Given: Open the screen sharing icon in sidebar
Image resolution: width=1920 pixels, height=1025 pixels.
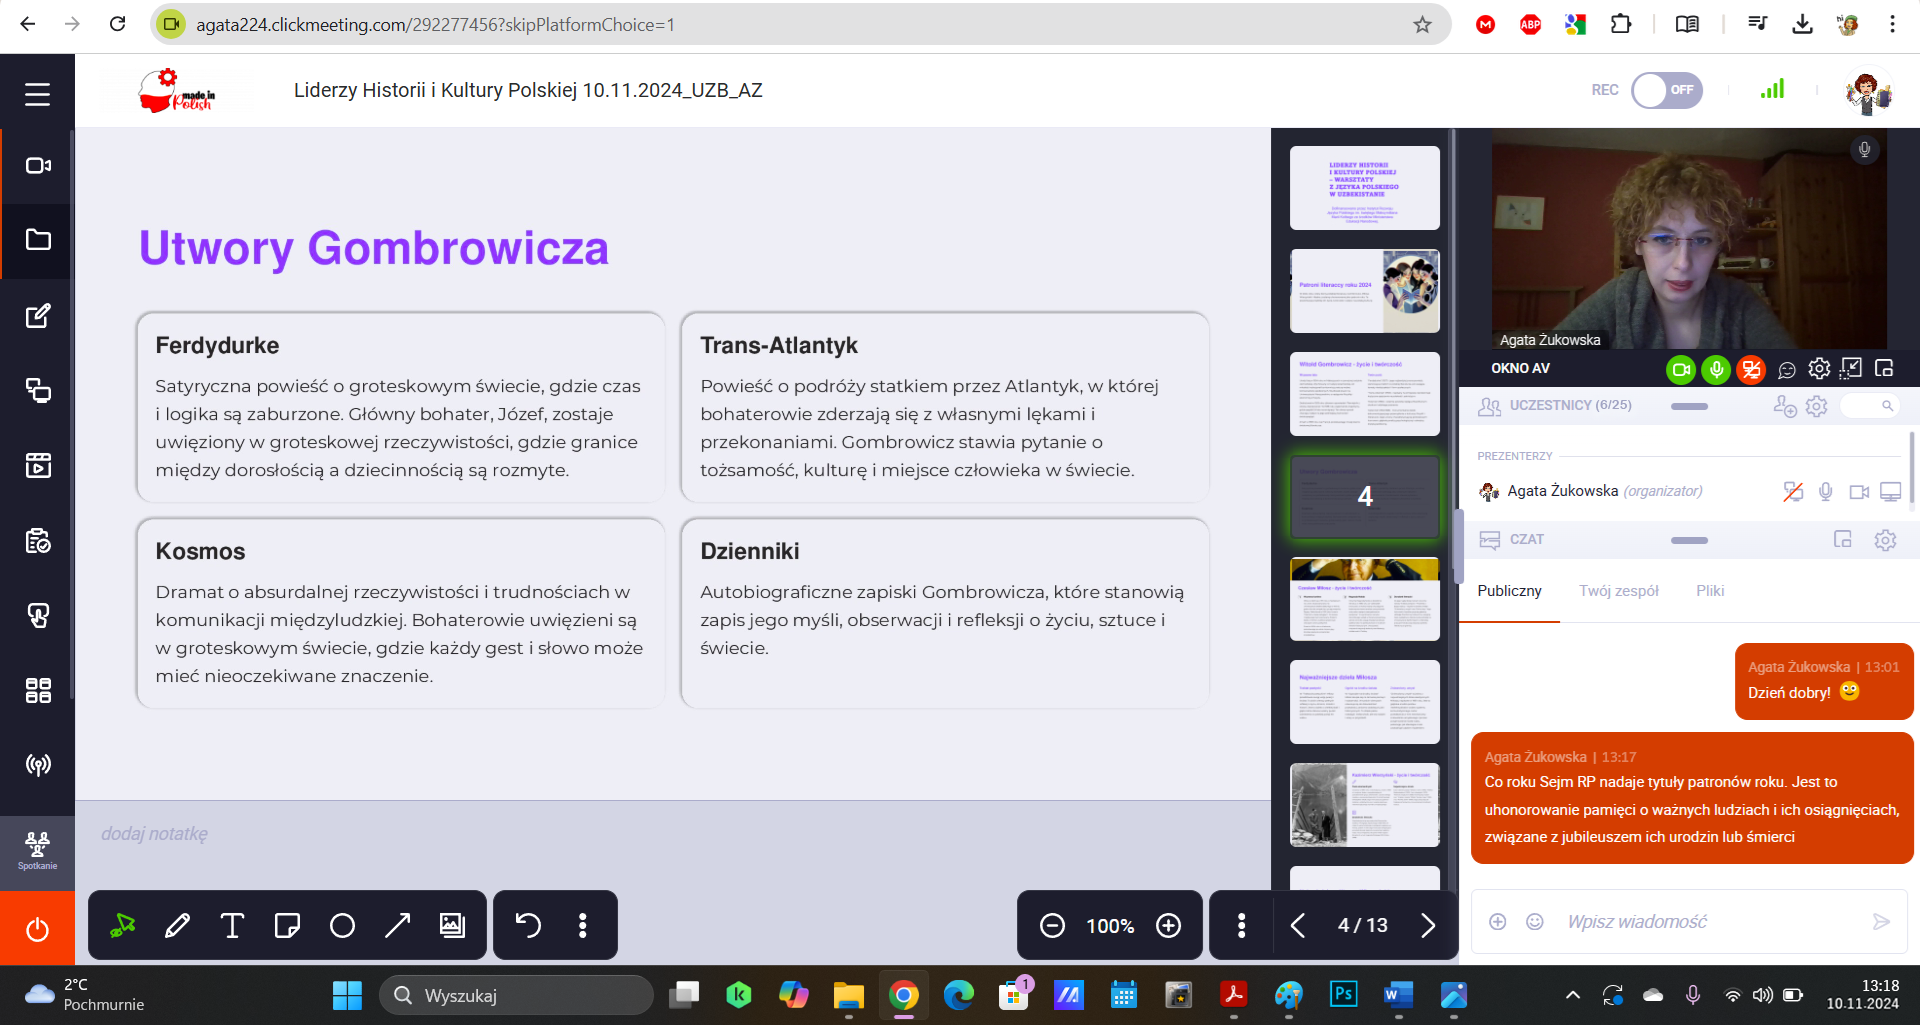Looking at the screenshot, I should point(38,390).
